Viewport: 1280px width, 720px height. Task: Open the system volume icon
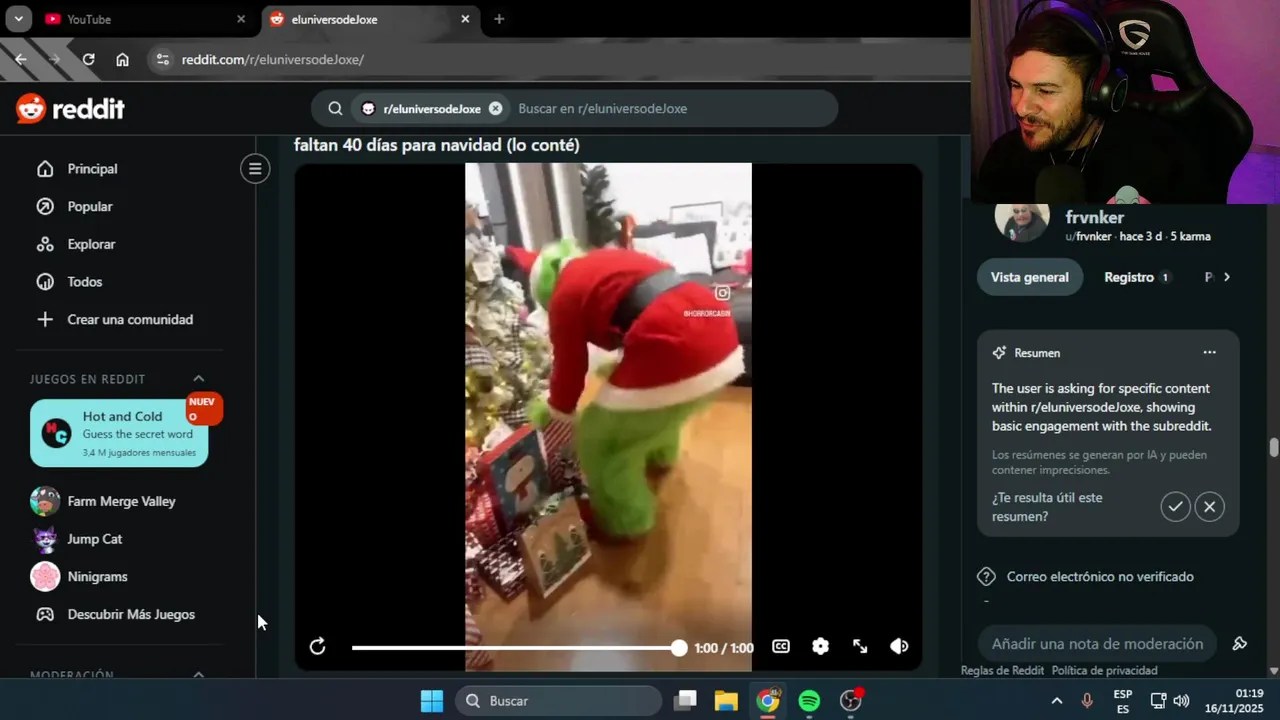pos(1181,701)
